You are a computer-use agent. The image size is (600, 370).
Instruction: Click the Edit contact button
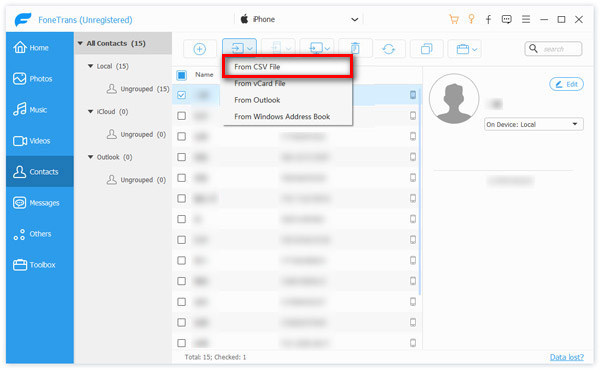[x=567, y=84]
